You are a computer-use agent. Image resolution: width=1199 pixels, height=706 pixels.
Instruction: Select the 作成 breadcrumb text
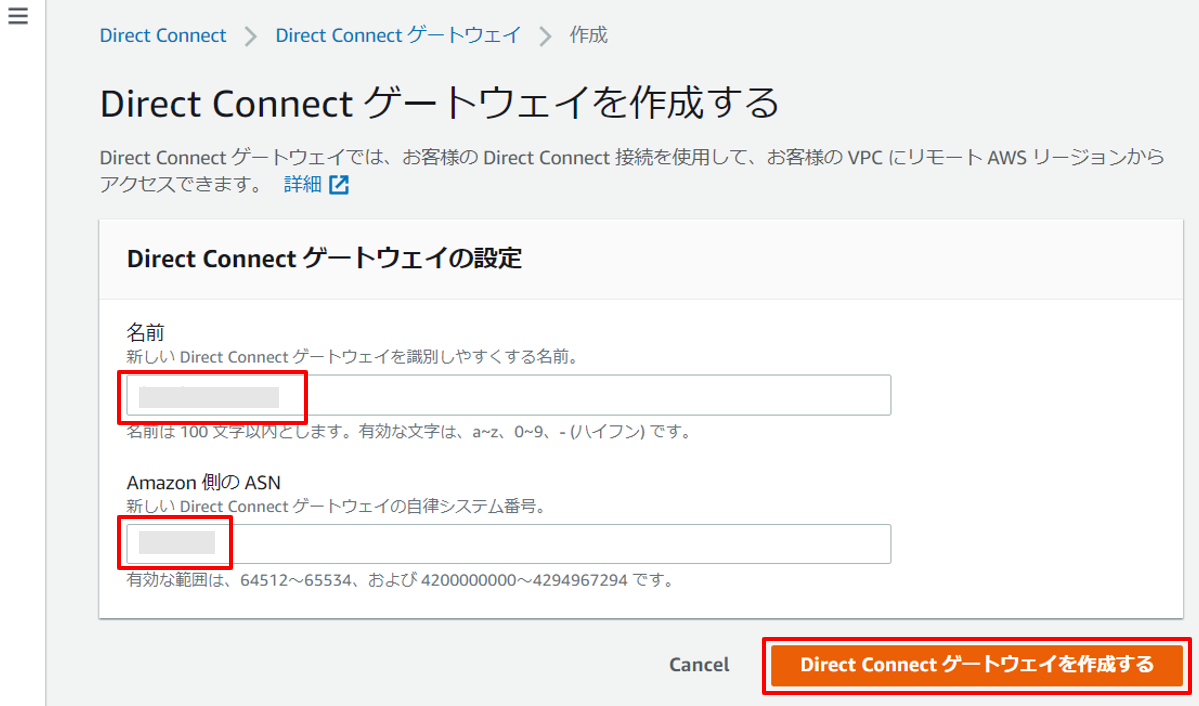[589, 35]
